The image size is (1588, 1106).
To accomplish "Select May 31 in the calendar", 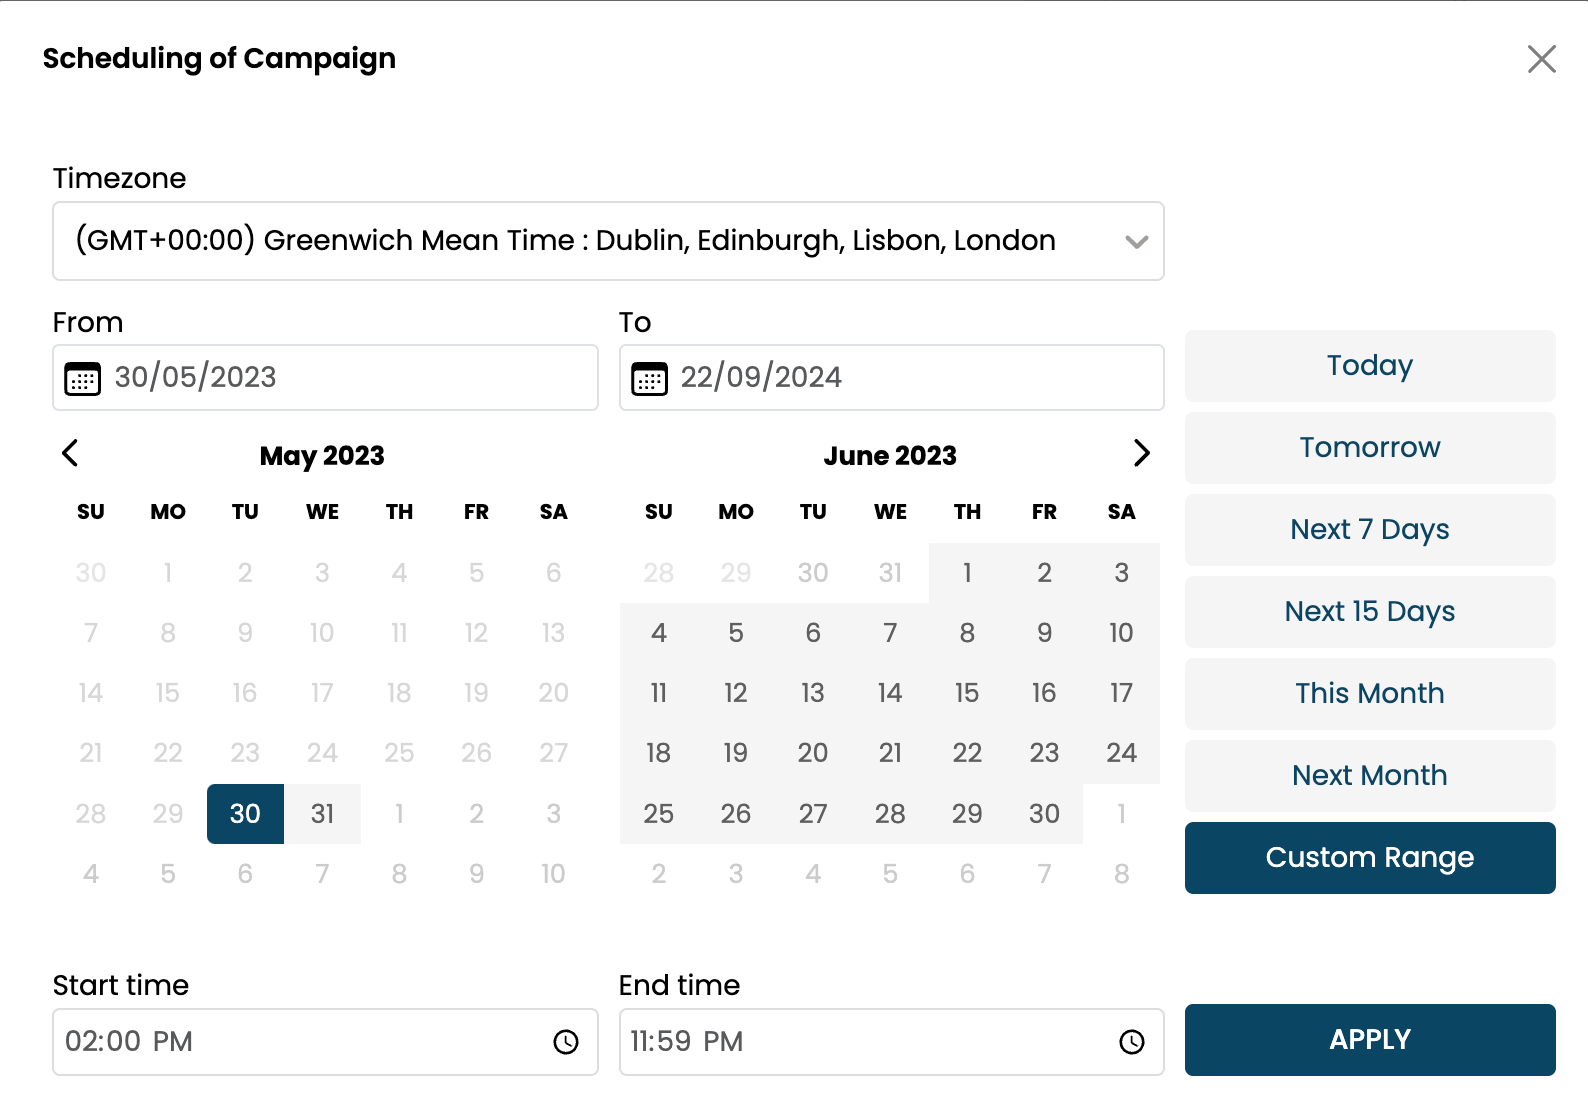I will point(322,814).
